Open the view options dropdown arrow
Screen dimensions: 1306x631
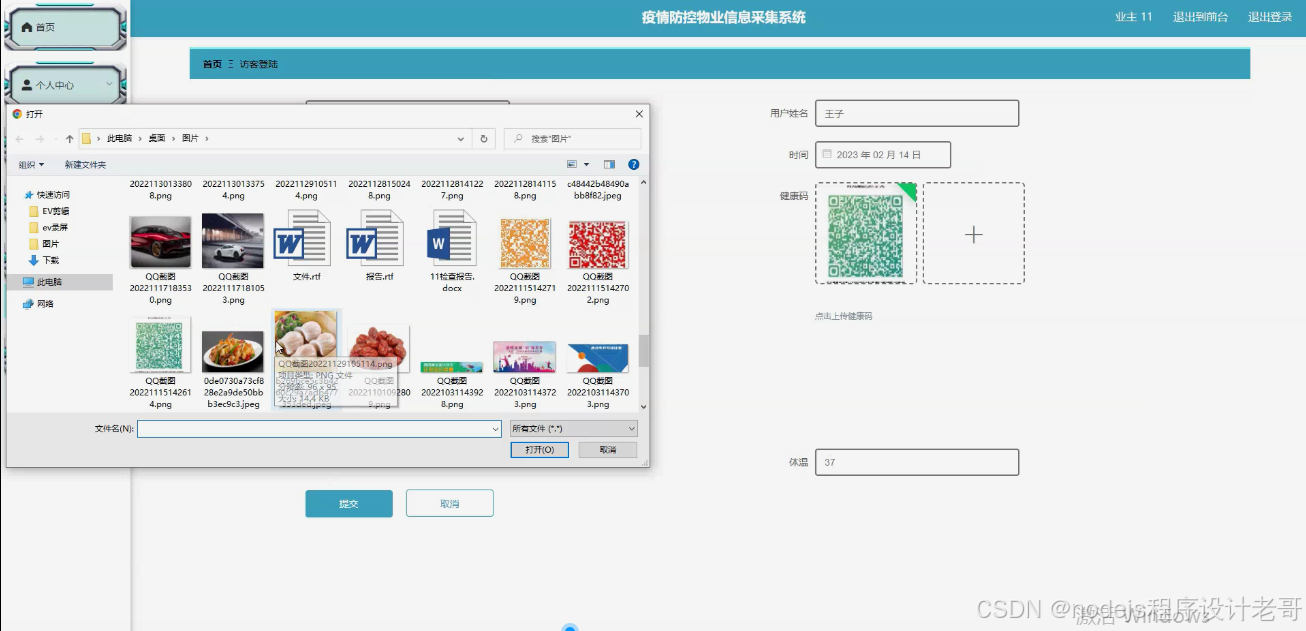click(586, 164)
